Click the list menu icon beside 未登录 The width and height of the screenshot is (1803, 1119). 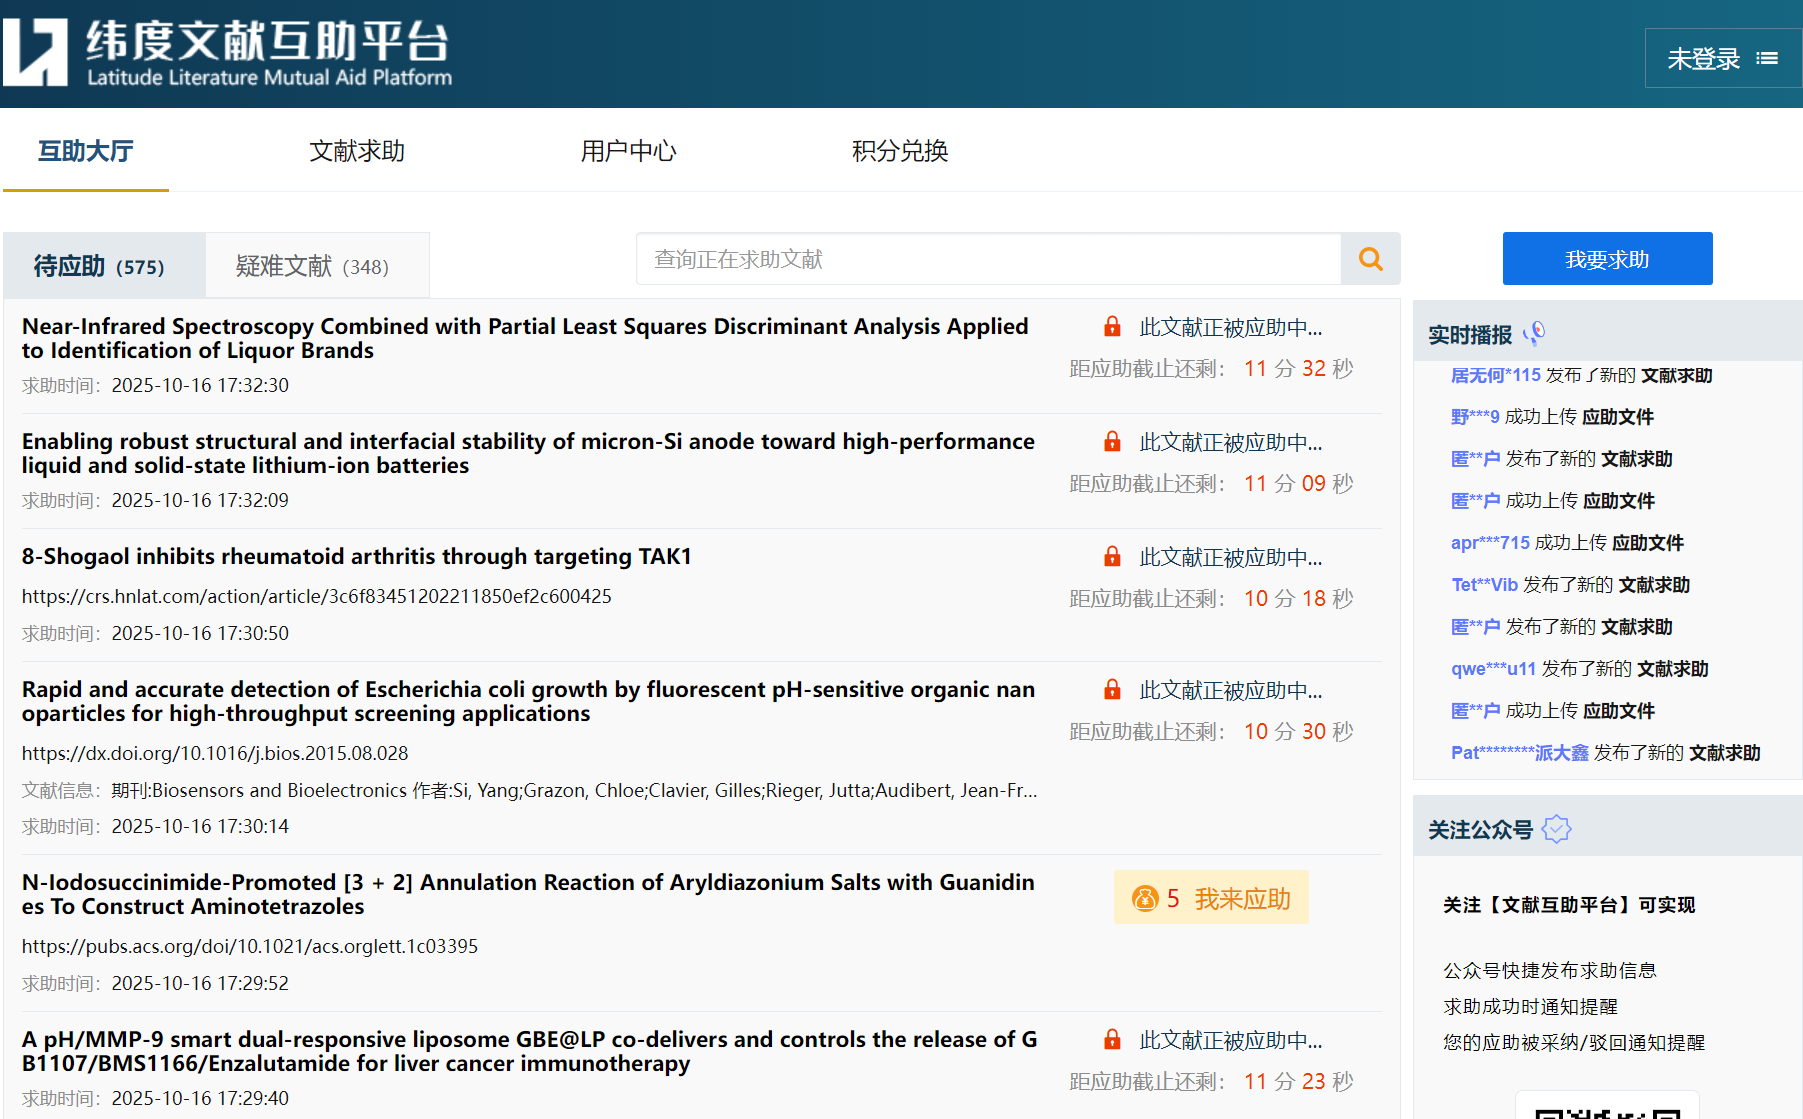pos(1767,59)
